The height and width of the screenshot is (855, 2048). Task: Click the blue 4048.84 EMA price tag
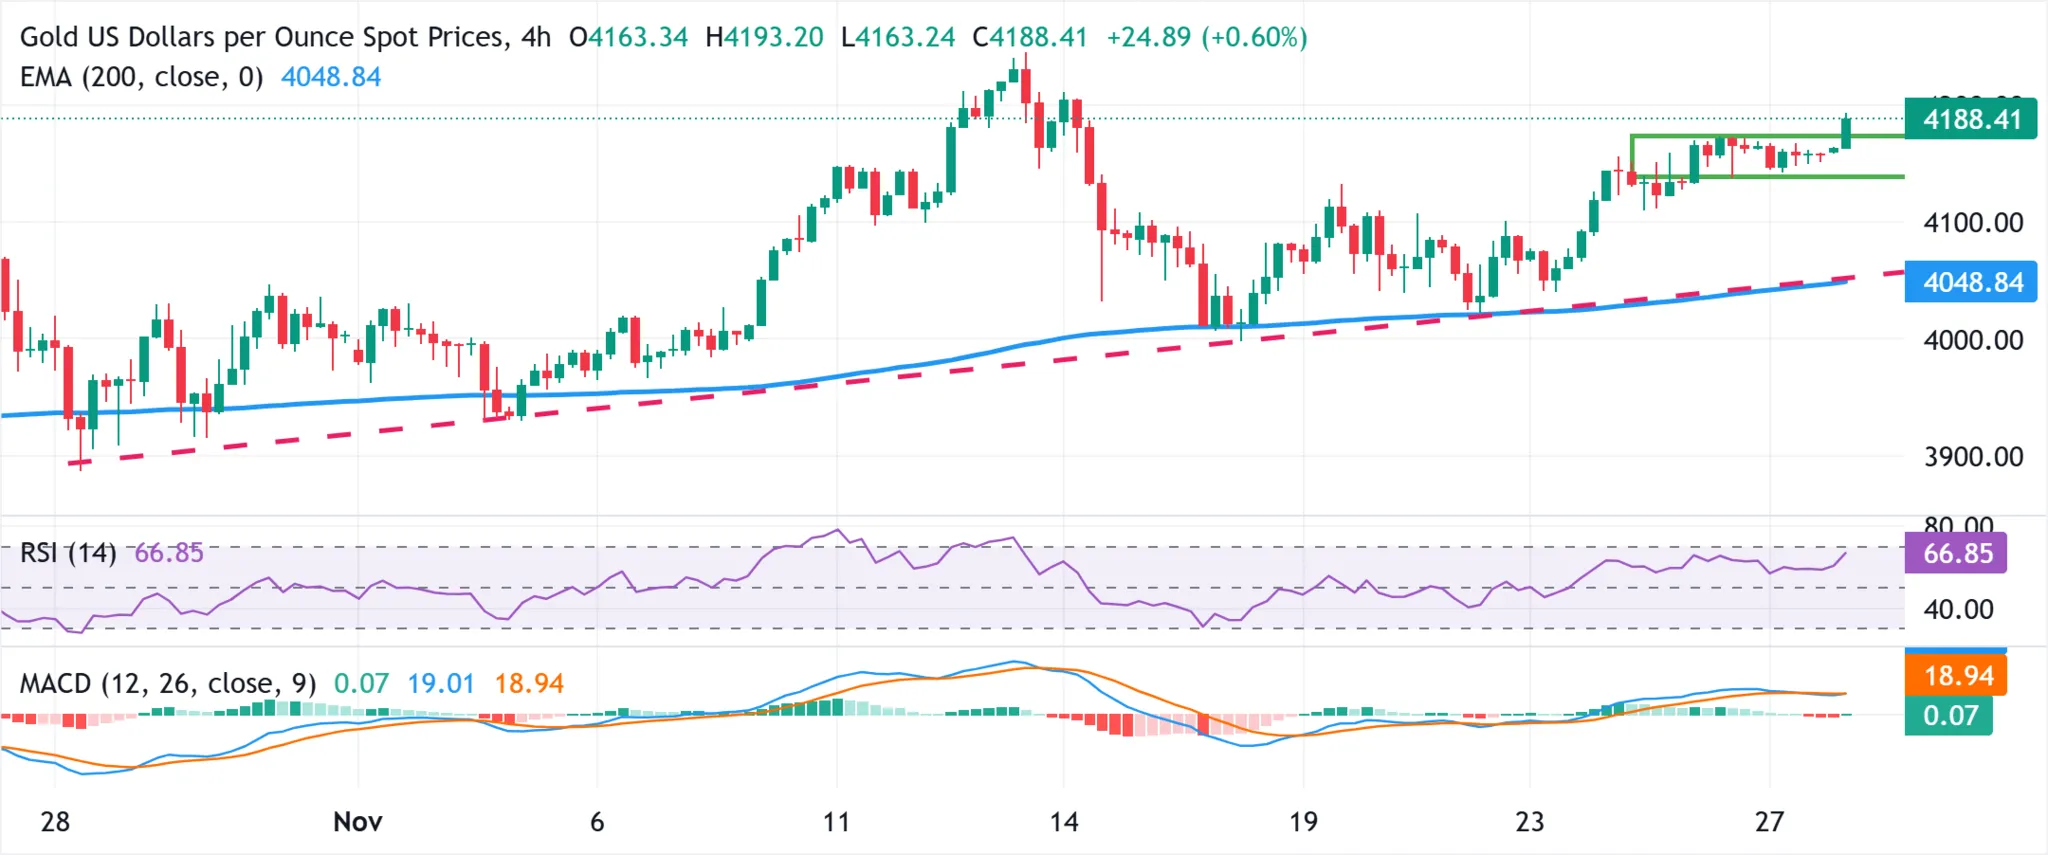pyautogui.click(x=1970, y=283)
